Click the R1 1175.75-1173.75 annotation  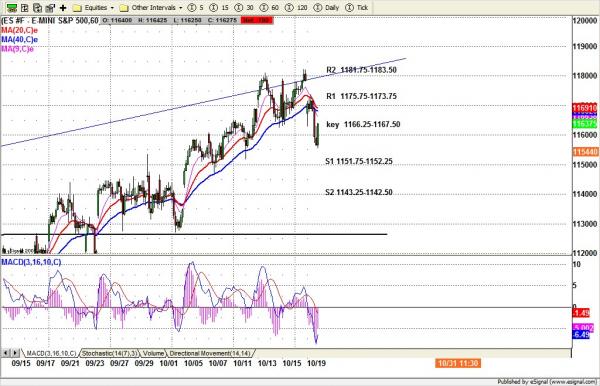point(361,96)
